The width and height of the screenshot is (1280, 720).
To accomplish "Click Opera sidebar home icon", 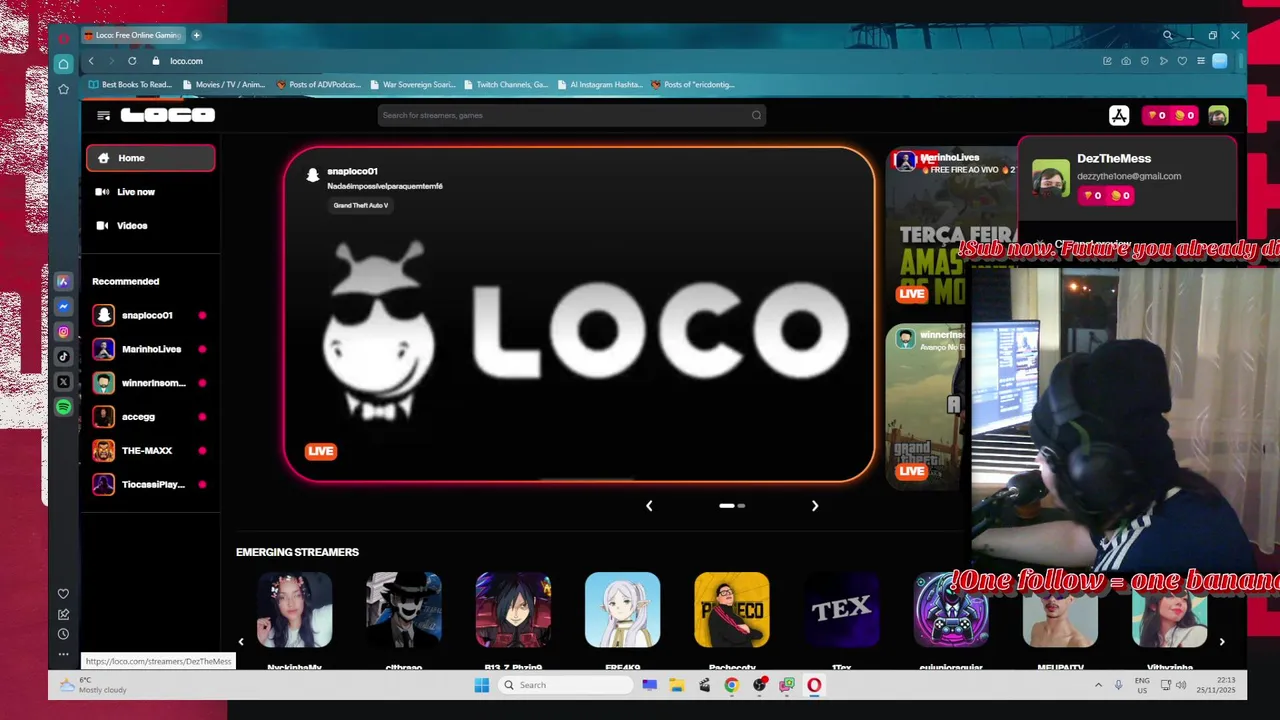I will pyautogui.click(x=63, y=64).
